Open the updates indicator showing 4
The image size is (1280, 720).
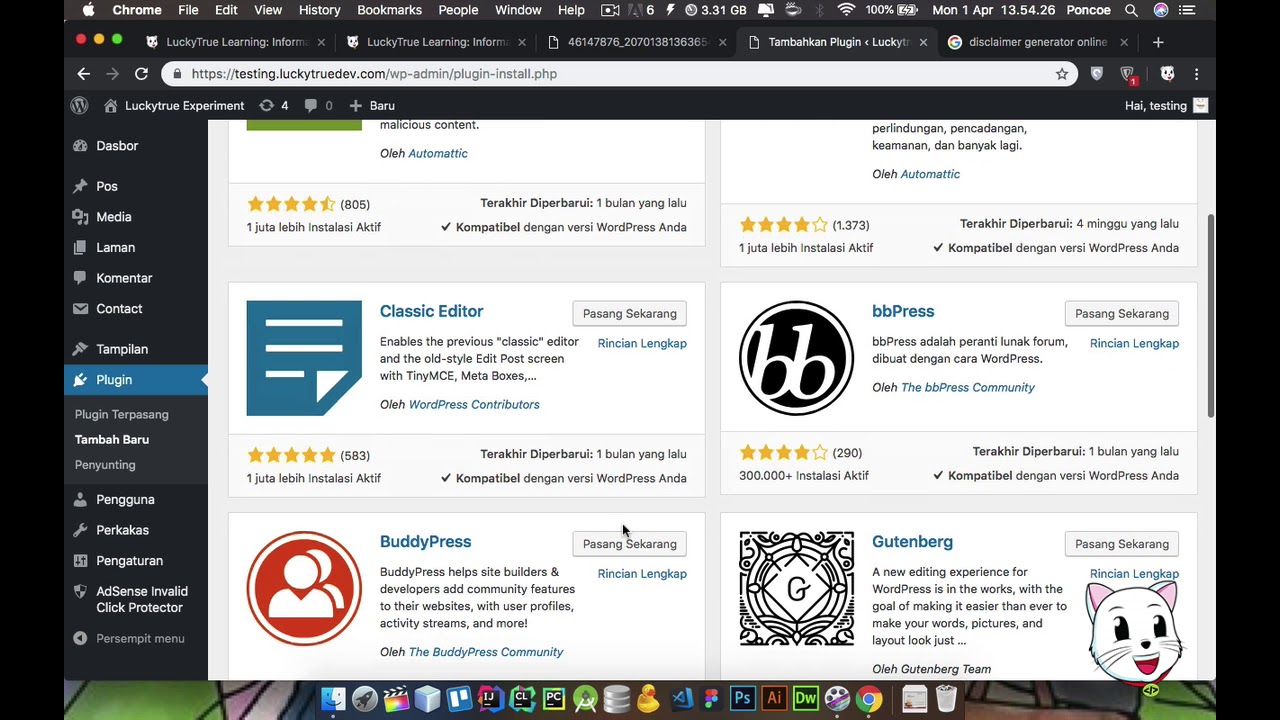[273, 105]
